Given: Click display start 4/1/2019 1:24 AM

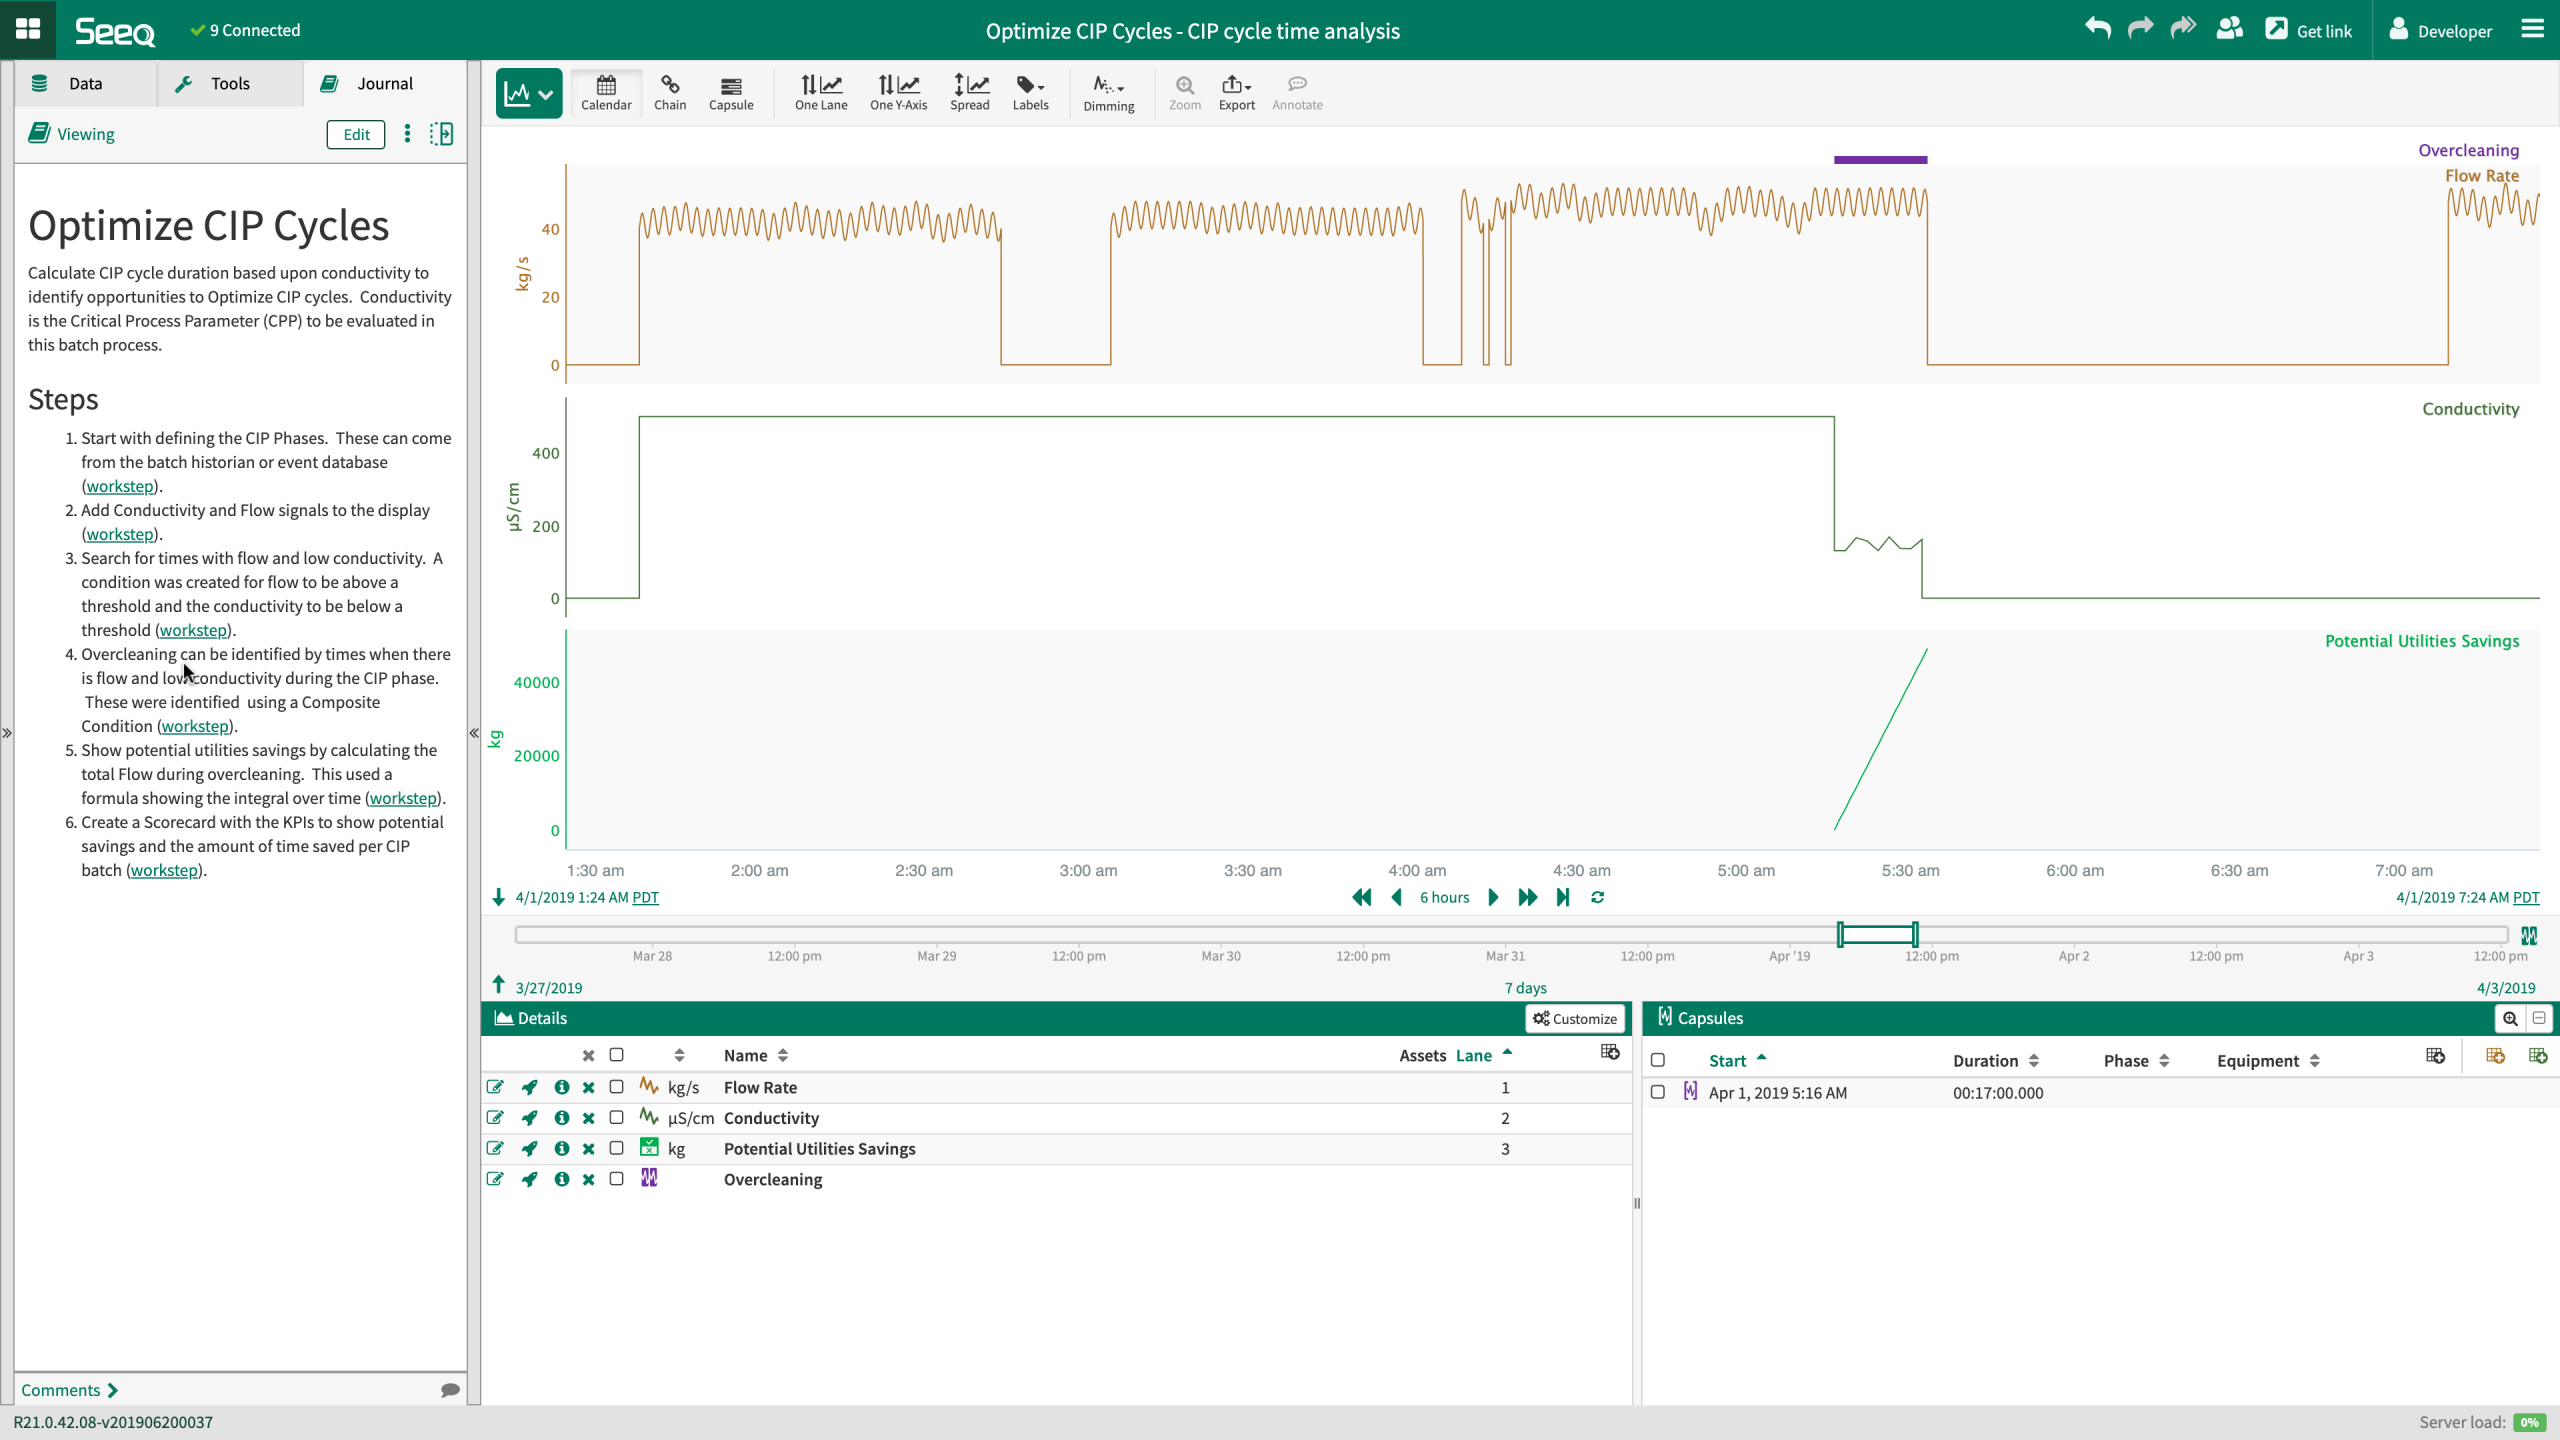Looking at the screenshot, I should pos(572,897).
